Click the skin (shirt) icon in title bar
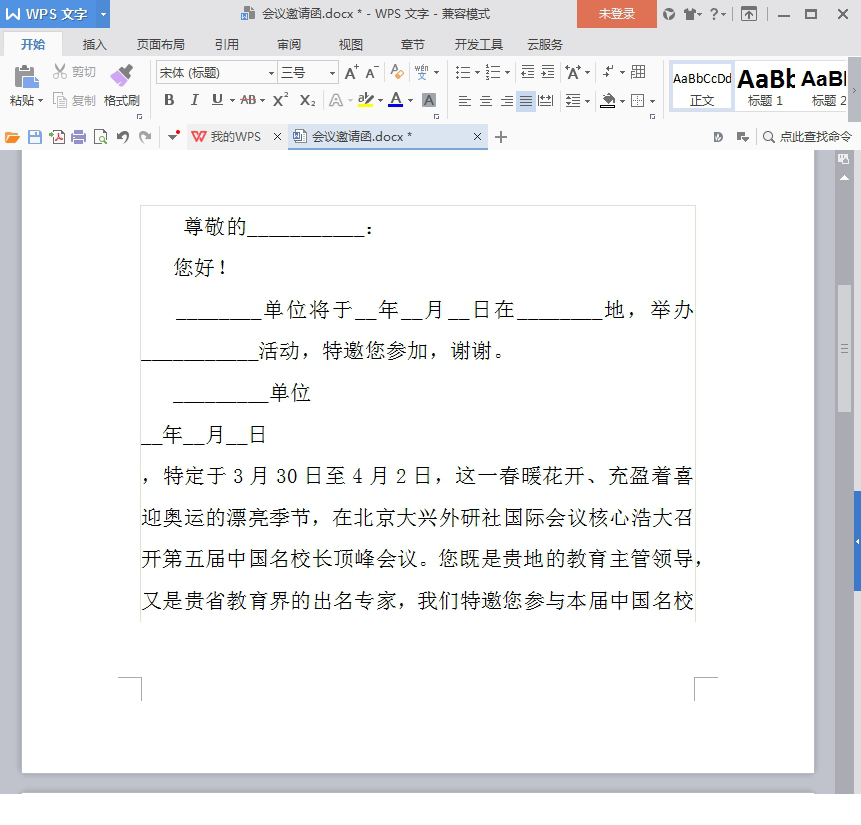Image resolution: width=861 pixels, height=825 pixels. click(x=690, y=14)
